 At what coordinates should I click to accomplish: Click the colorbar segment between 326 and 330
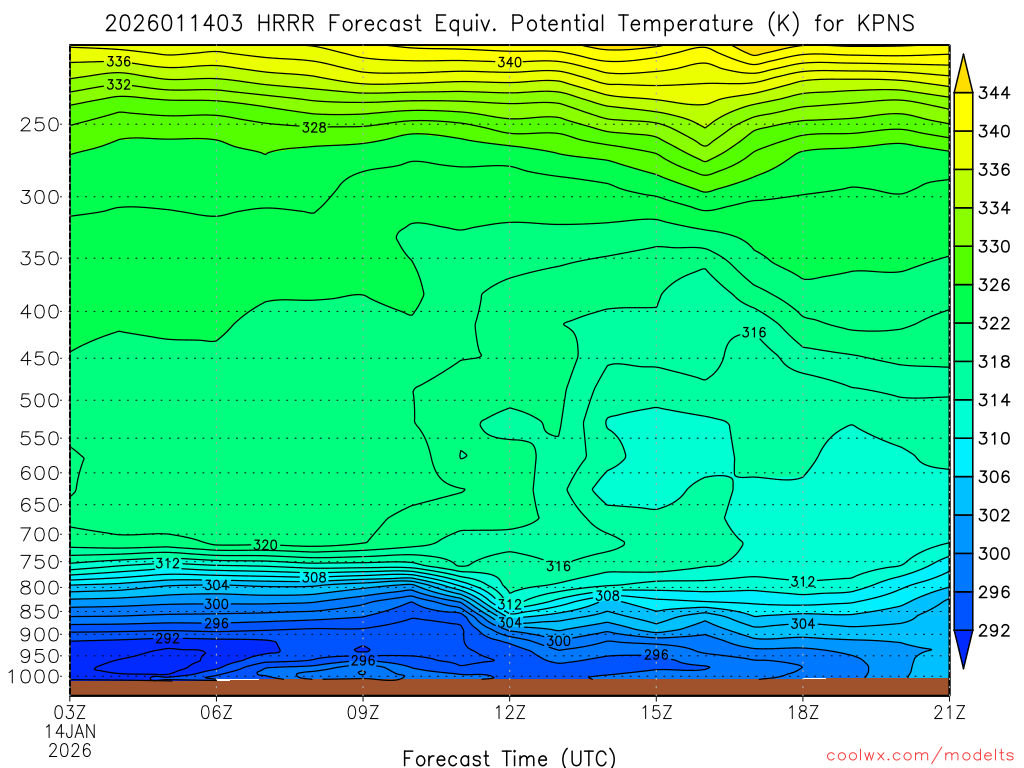(963, 265)
